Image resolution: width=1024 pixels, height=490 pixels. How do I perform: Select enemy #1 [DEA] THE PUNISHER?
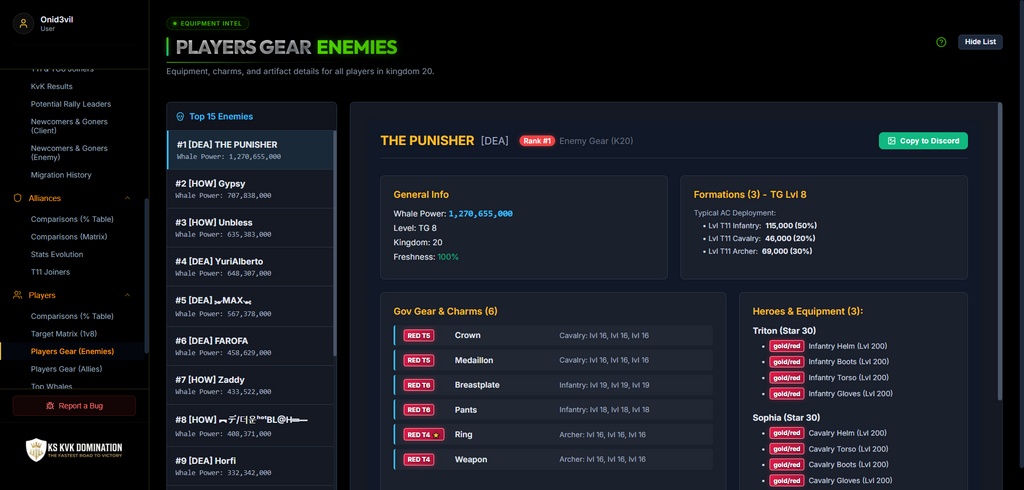[x=250, y=150]
